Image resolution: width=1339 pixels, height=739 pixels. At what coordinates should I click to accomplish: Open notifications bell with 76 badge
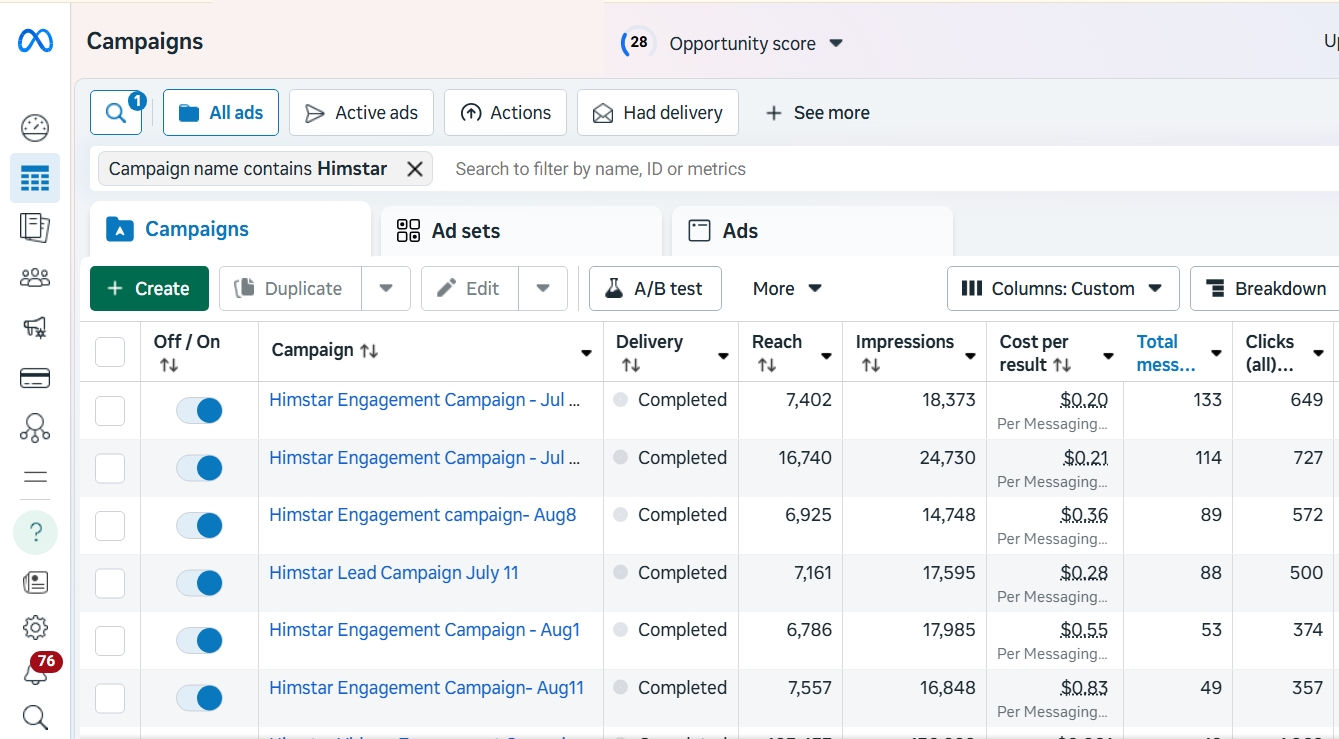35,671
